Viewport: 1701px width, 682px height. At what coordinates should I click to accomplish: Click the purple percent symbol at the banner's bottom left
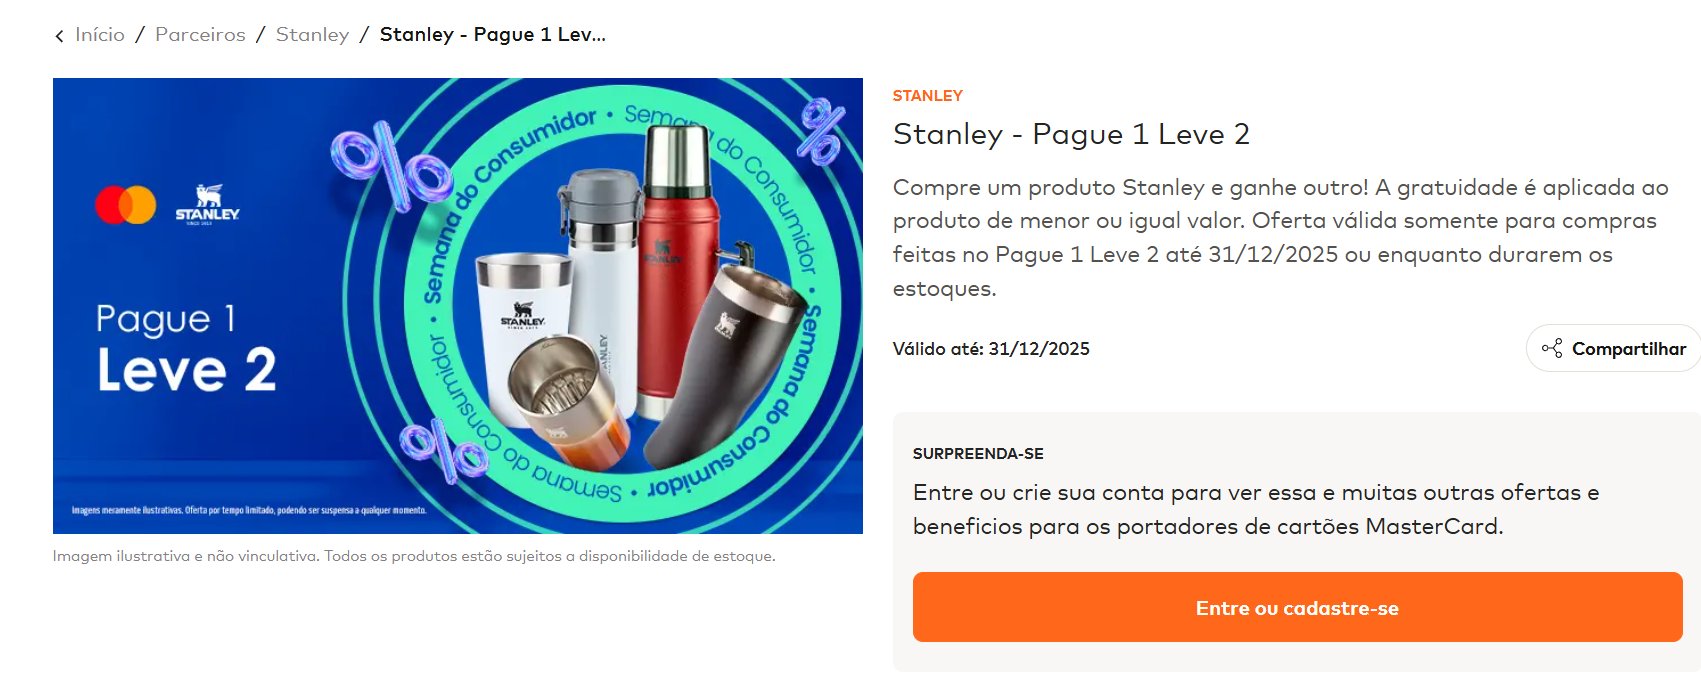[442, 451]
